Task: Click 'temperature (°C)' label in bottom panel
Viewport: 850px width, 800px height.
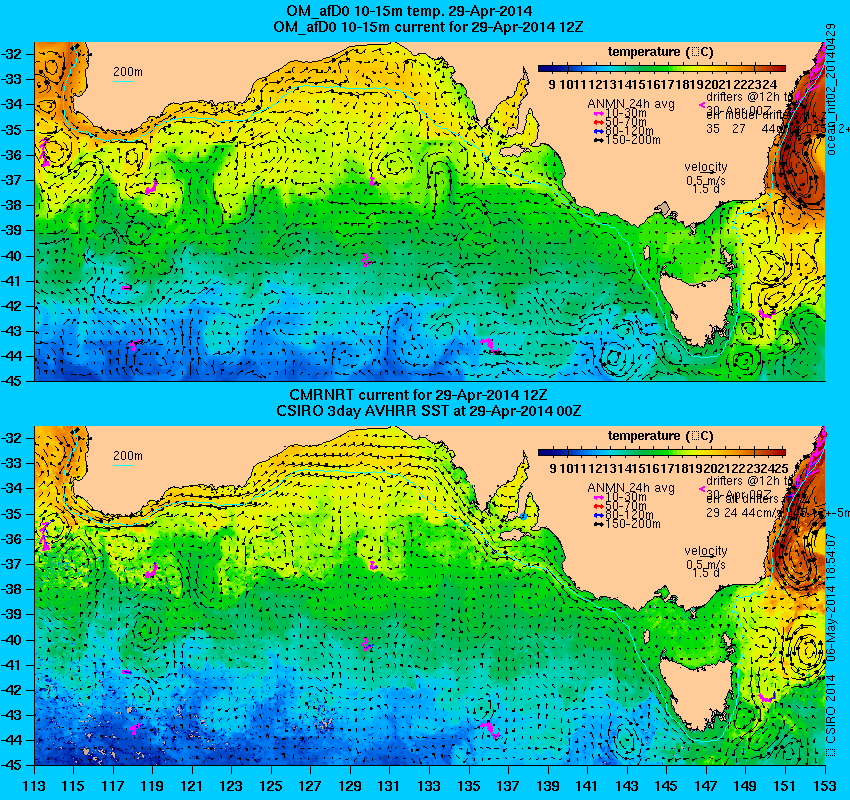Action: tap(660, 436)
